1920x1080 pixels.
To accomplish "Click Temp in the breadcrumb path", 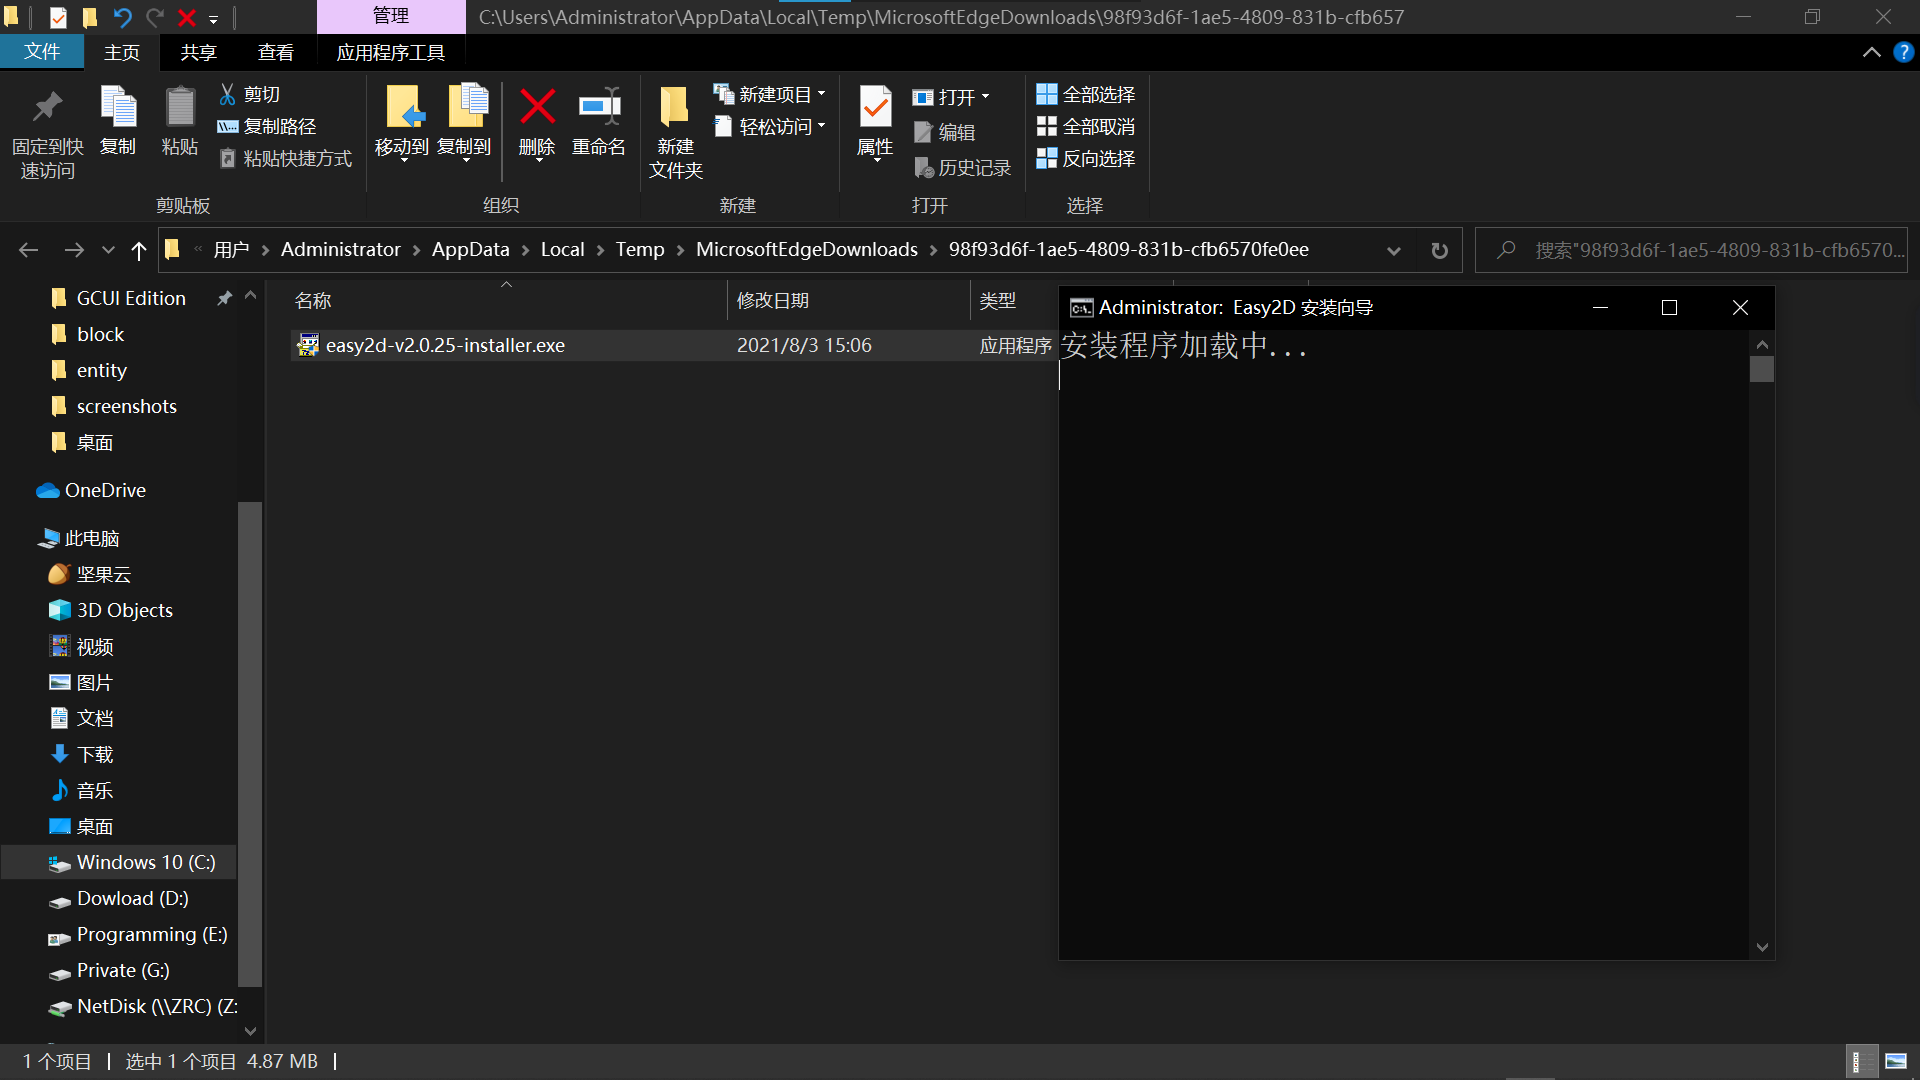I will 639,249.
